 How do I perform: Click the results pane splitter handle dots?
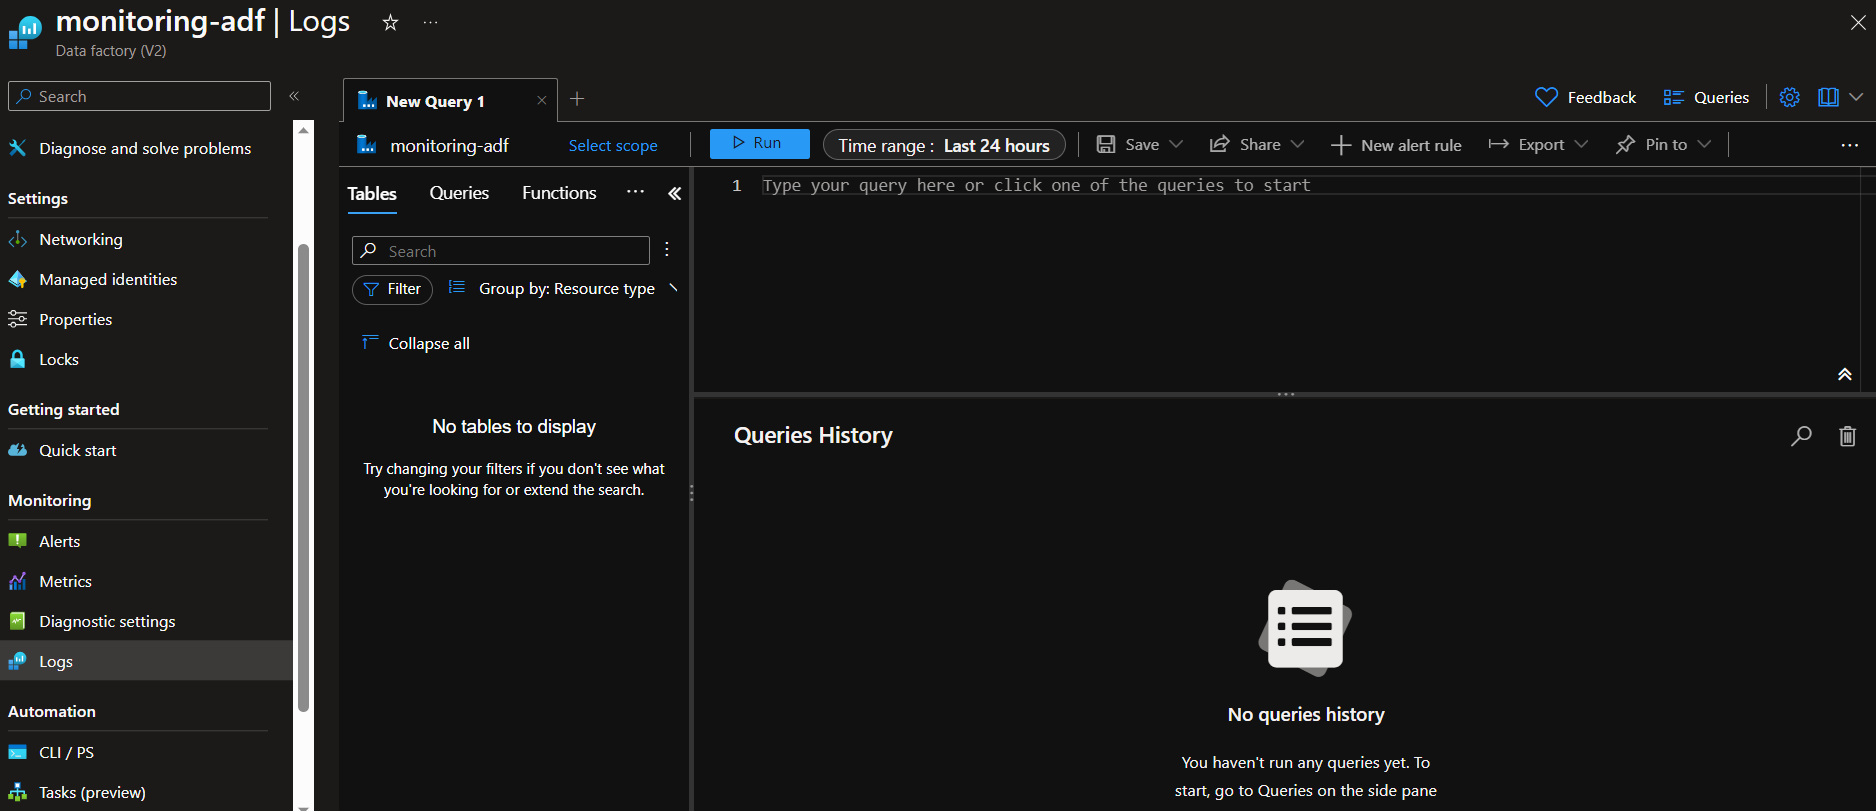click(1286, 395)
